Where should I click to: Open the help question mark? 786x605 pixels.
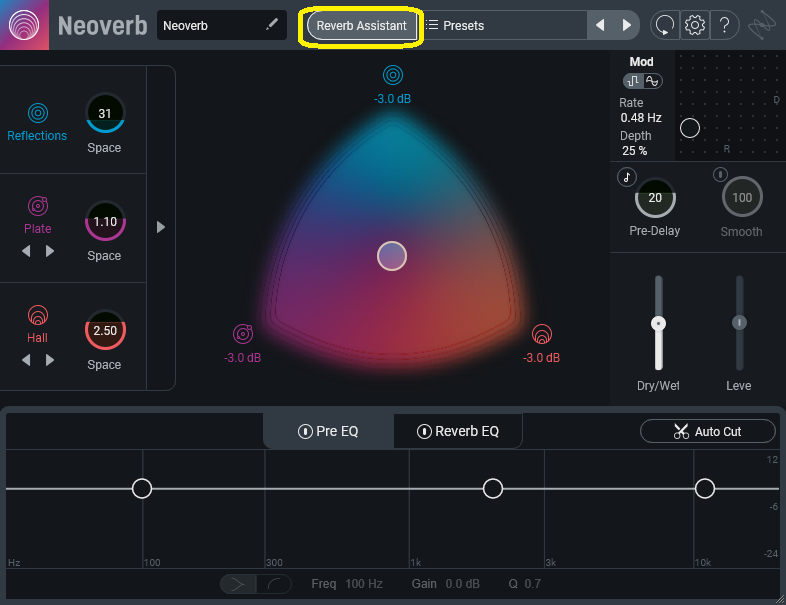pos(723,25)
